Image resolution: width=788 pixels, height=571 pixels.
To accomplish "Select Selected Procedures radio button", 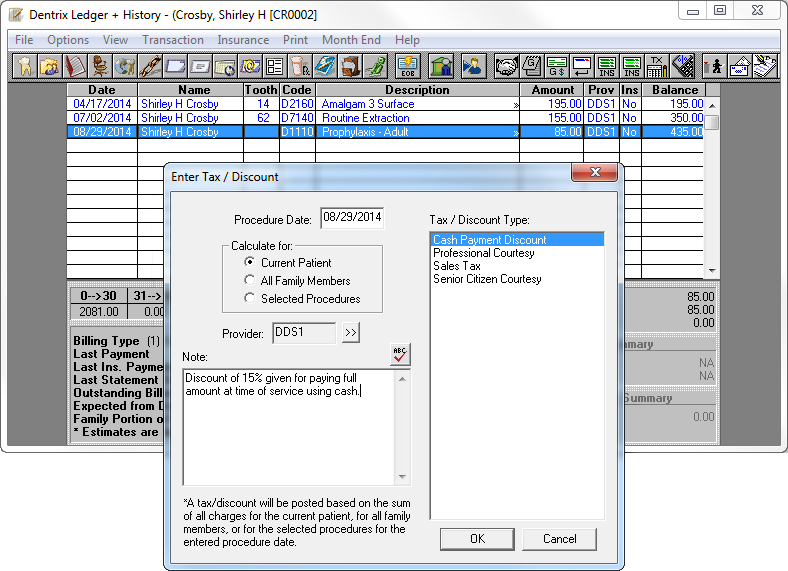I will click(249, 298).
